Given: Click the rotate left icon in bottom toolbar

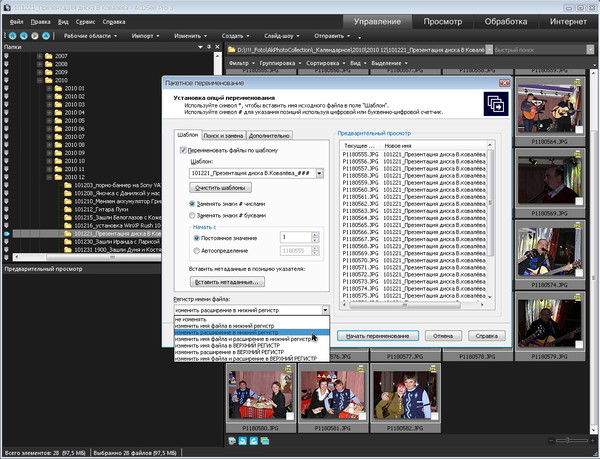Looking at the screenshot, I should (243, 441).
